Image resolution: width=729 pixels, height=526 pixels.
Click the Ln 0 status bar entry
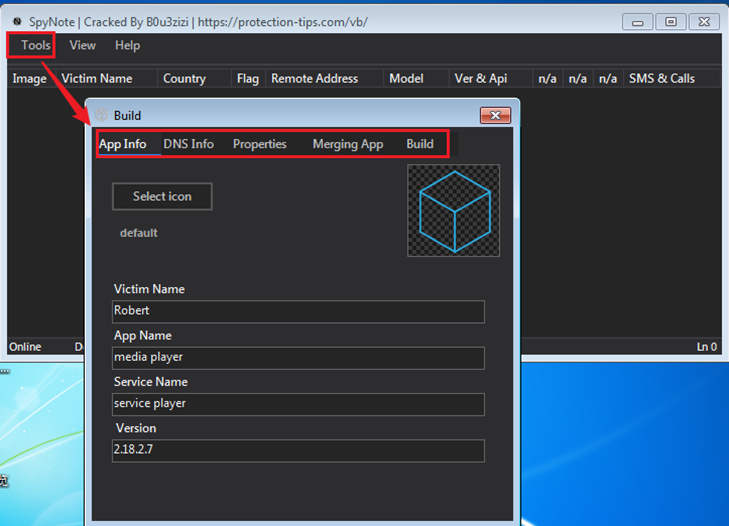pyautogui.click(x=707, y=347)
